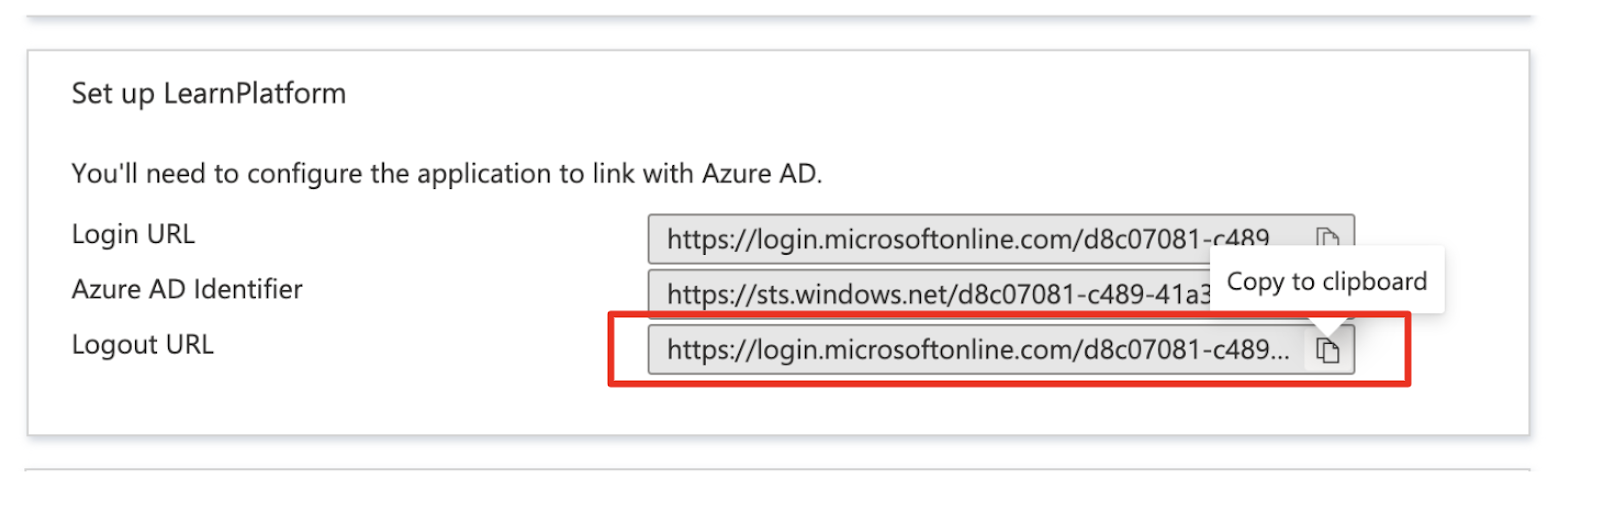Image resolution: width=1600 pixels, height=508 pixels.
Task: Copy the Logout URL to clipboard
Action: [x=1327, y=350]
